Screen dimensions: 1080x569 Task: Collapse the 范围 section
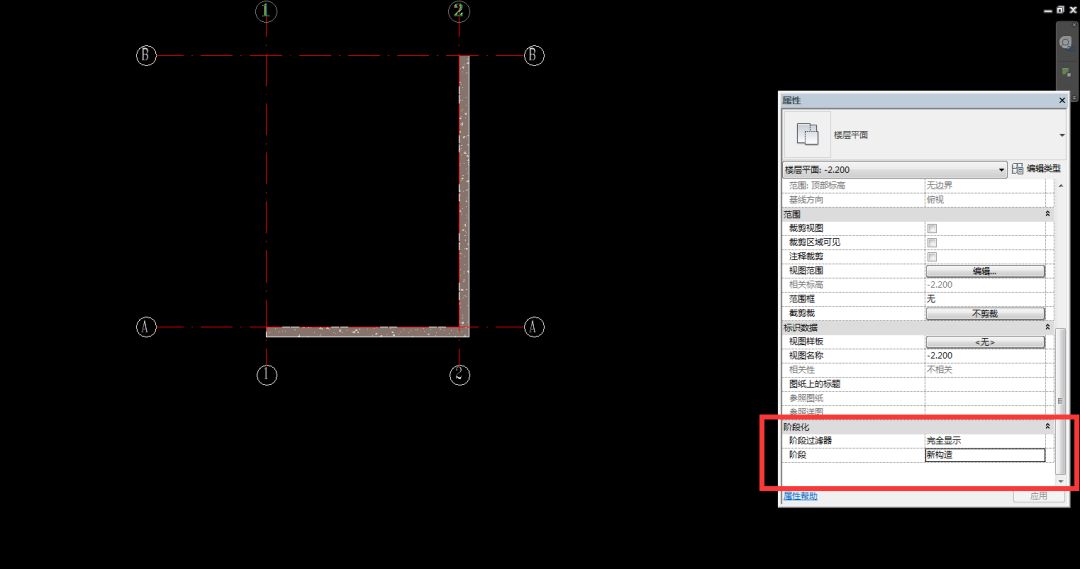click(1048, 214)
